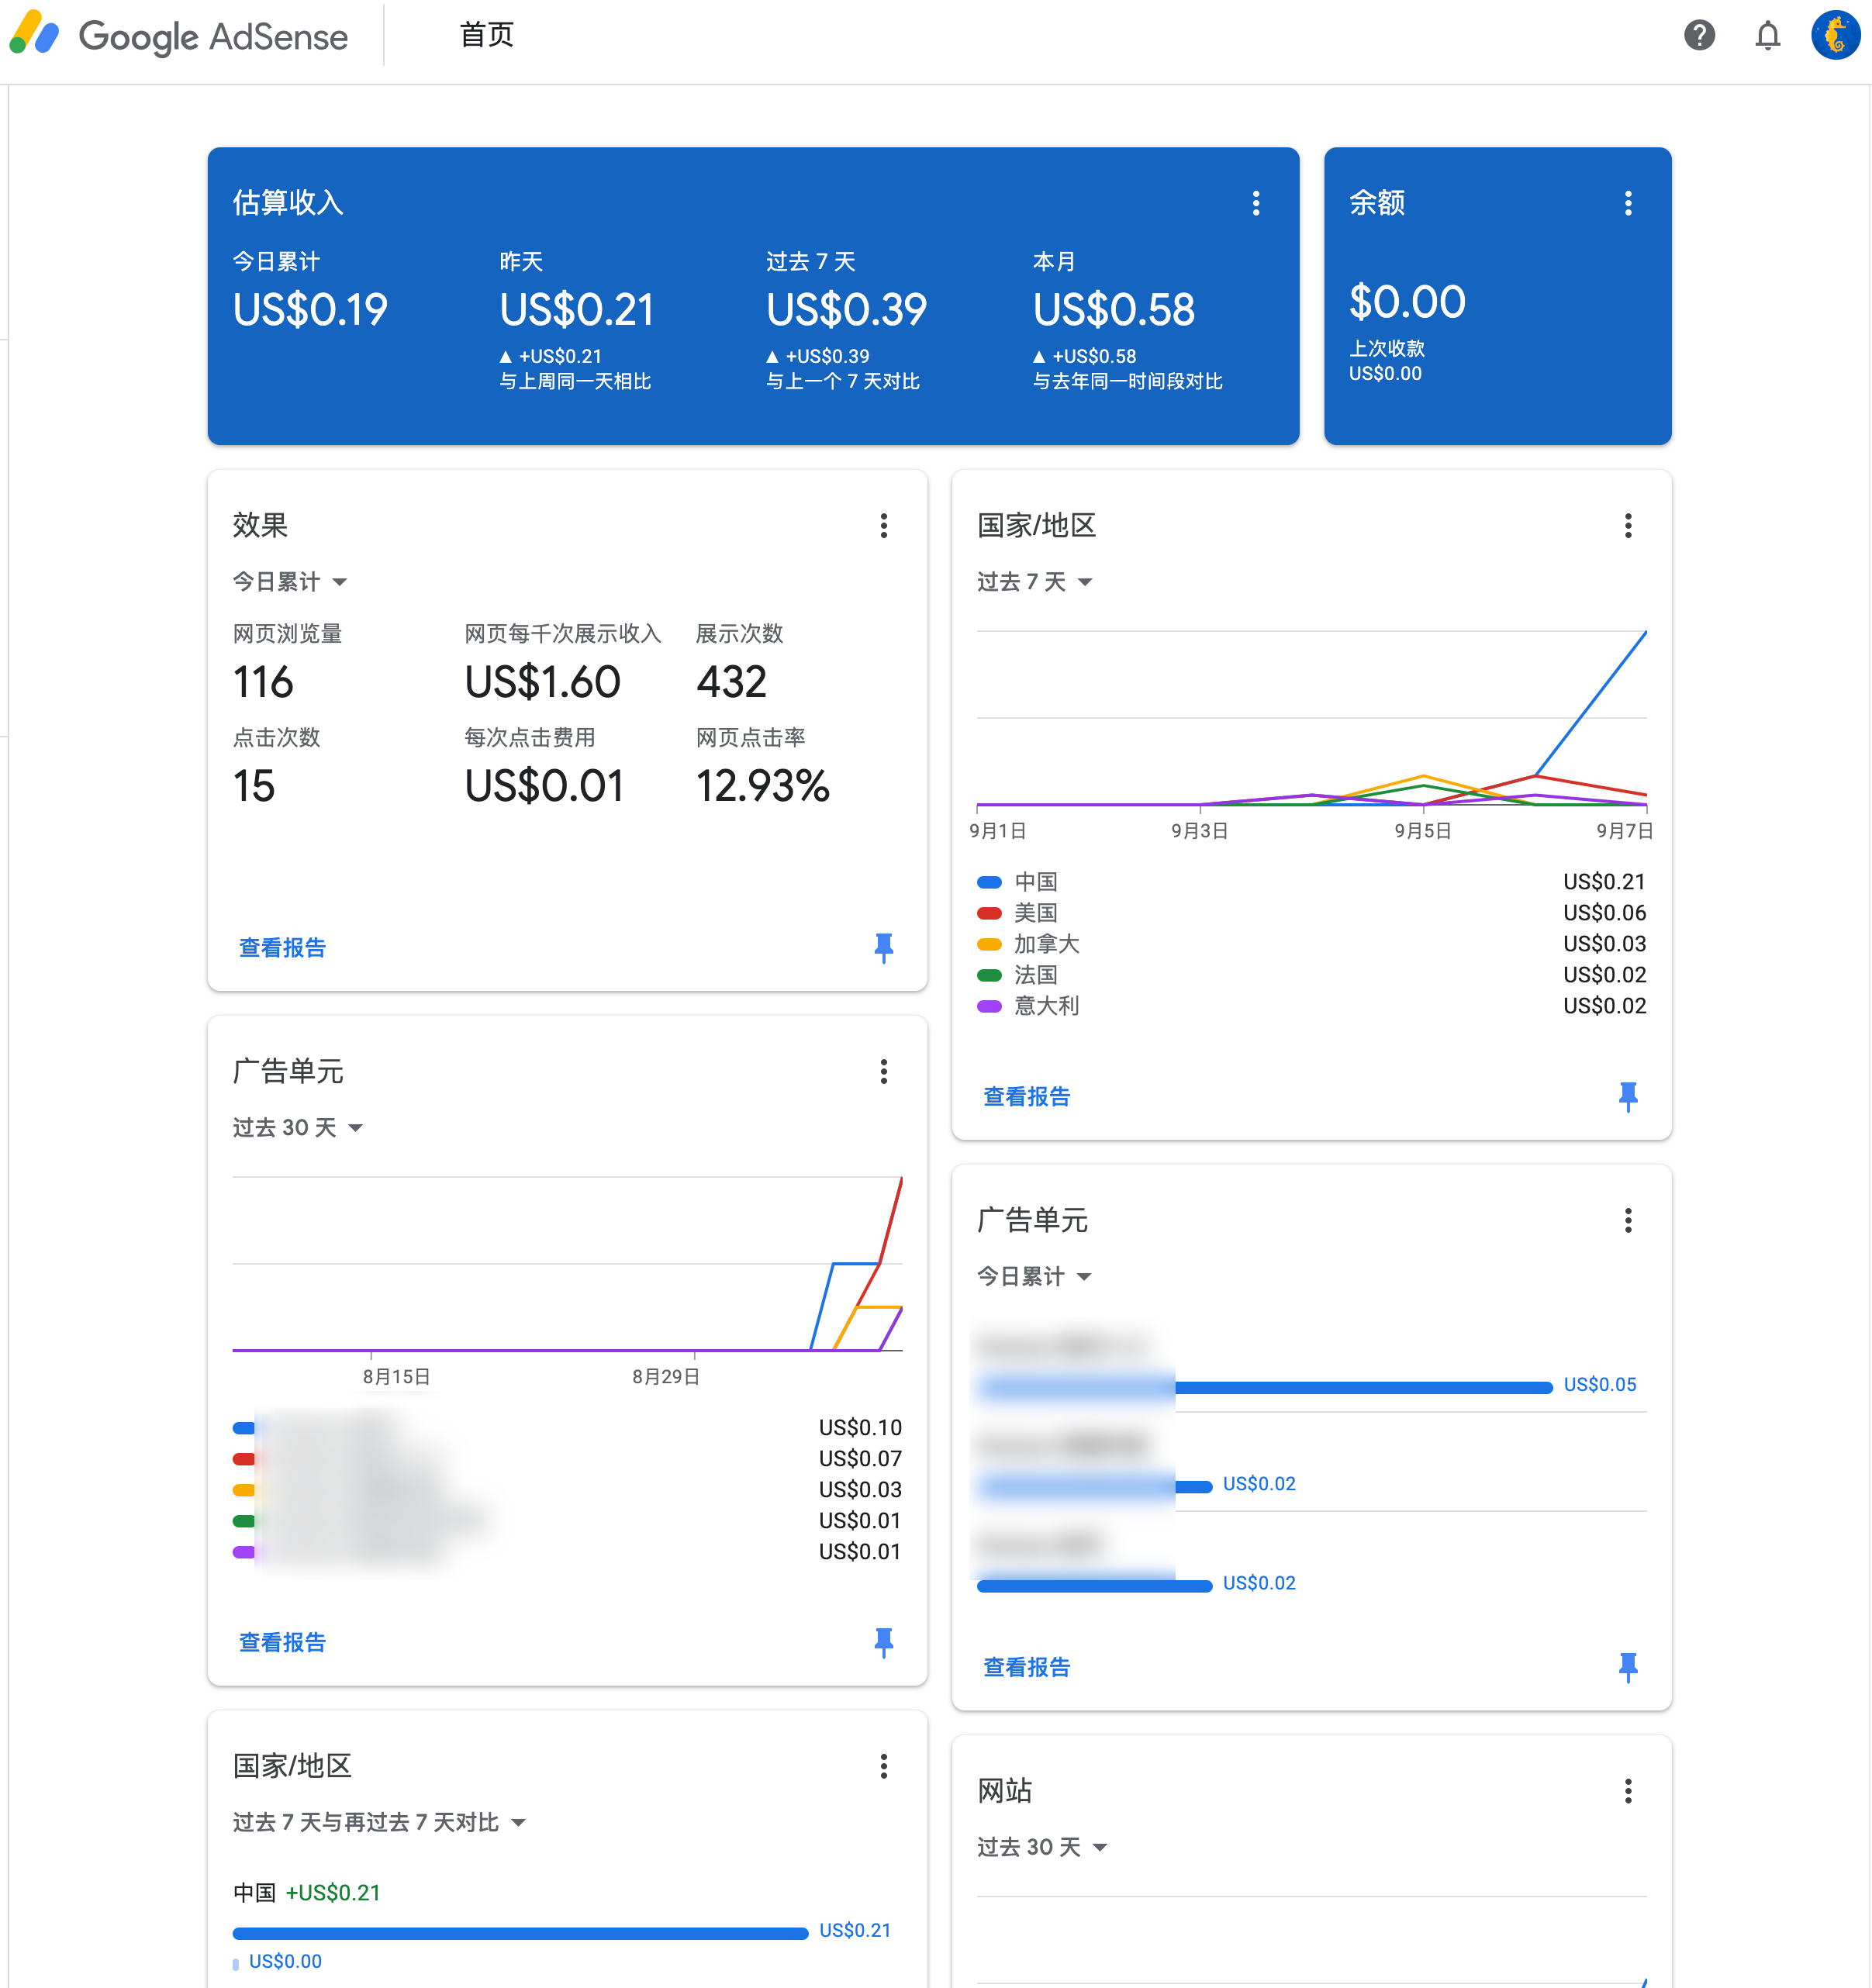Viewport: 1872px width, 1988px height.
Task: Click the 今日累计 US$0.19 earnings value
Action: [x=310, y=309]
